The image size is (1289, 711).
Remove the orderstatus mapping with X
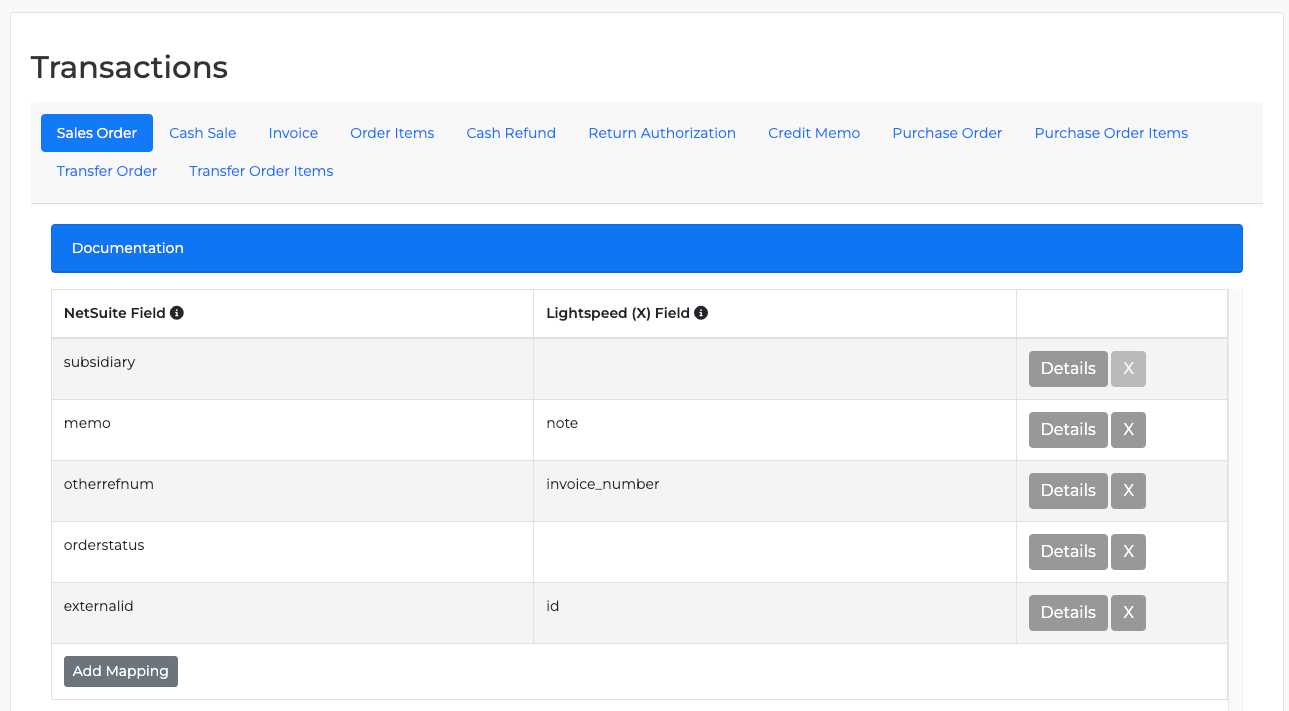click(x=1128, y=552)
